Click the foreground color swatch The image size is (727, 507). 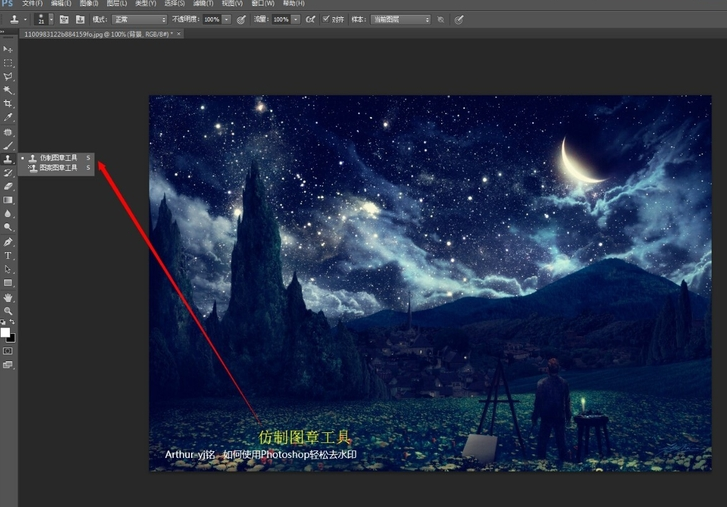[x=5, y=332]
